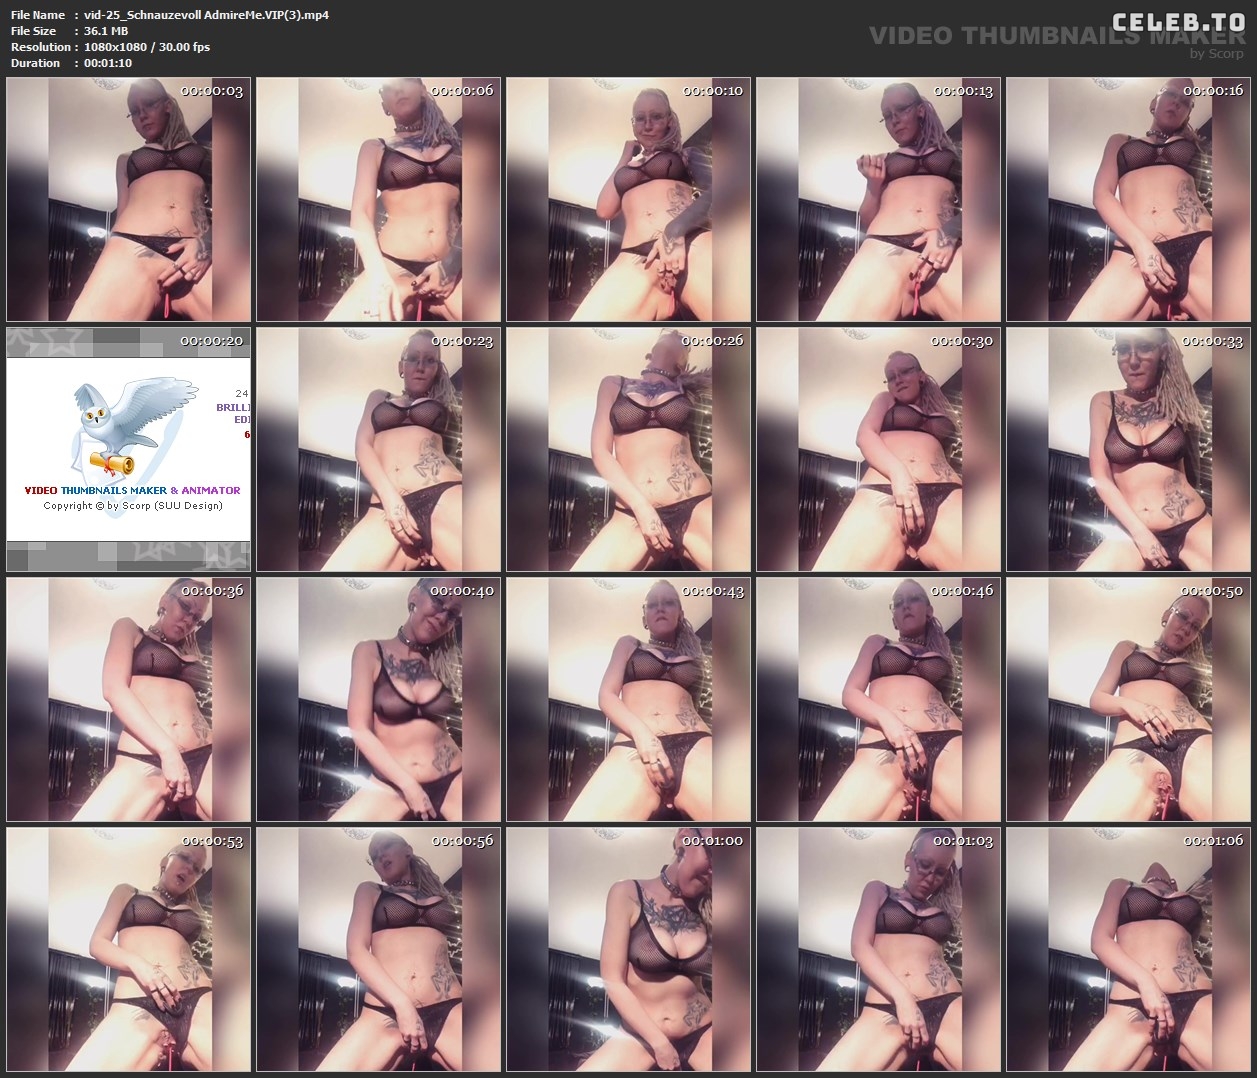Click the file name text in header
Viewport: 1257px width, 1078px height.
click(x=206, y=15)
